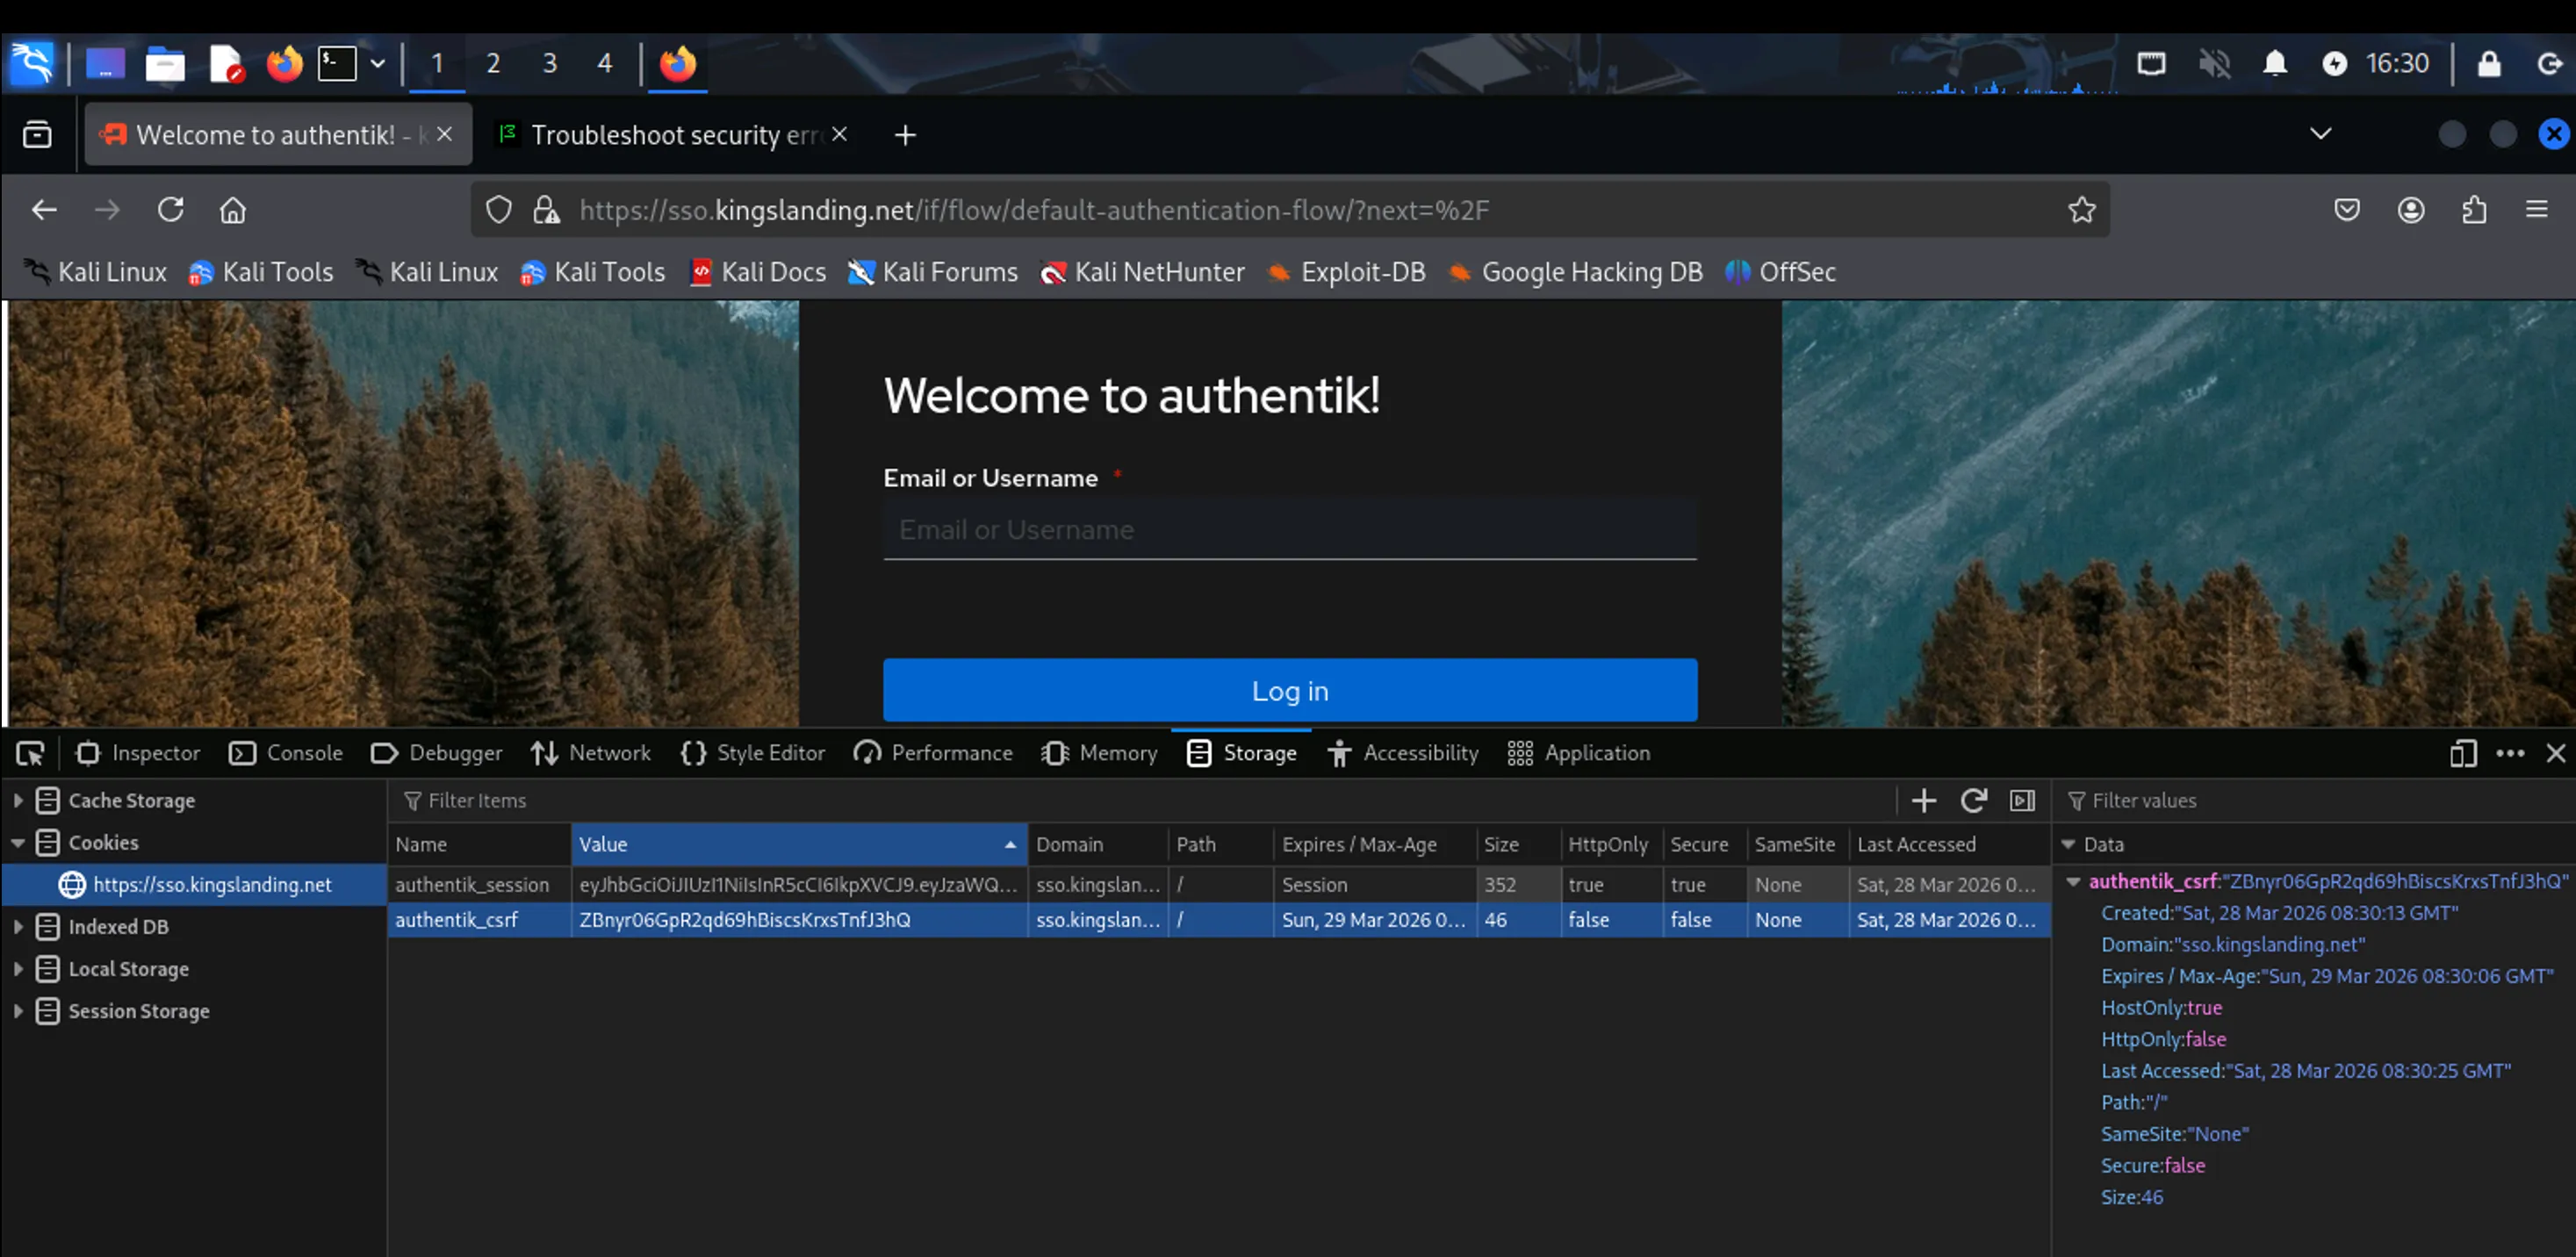This screenshot has width=2576, height=1257.
Task: Go back to previous page
Action: (x=44, y=210)
